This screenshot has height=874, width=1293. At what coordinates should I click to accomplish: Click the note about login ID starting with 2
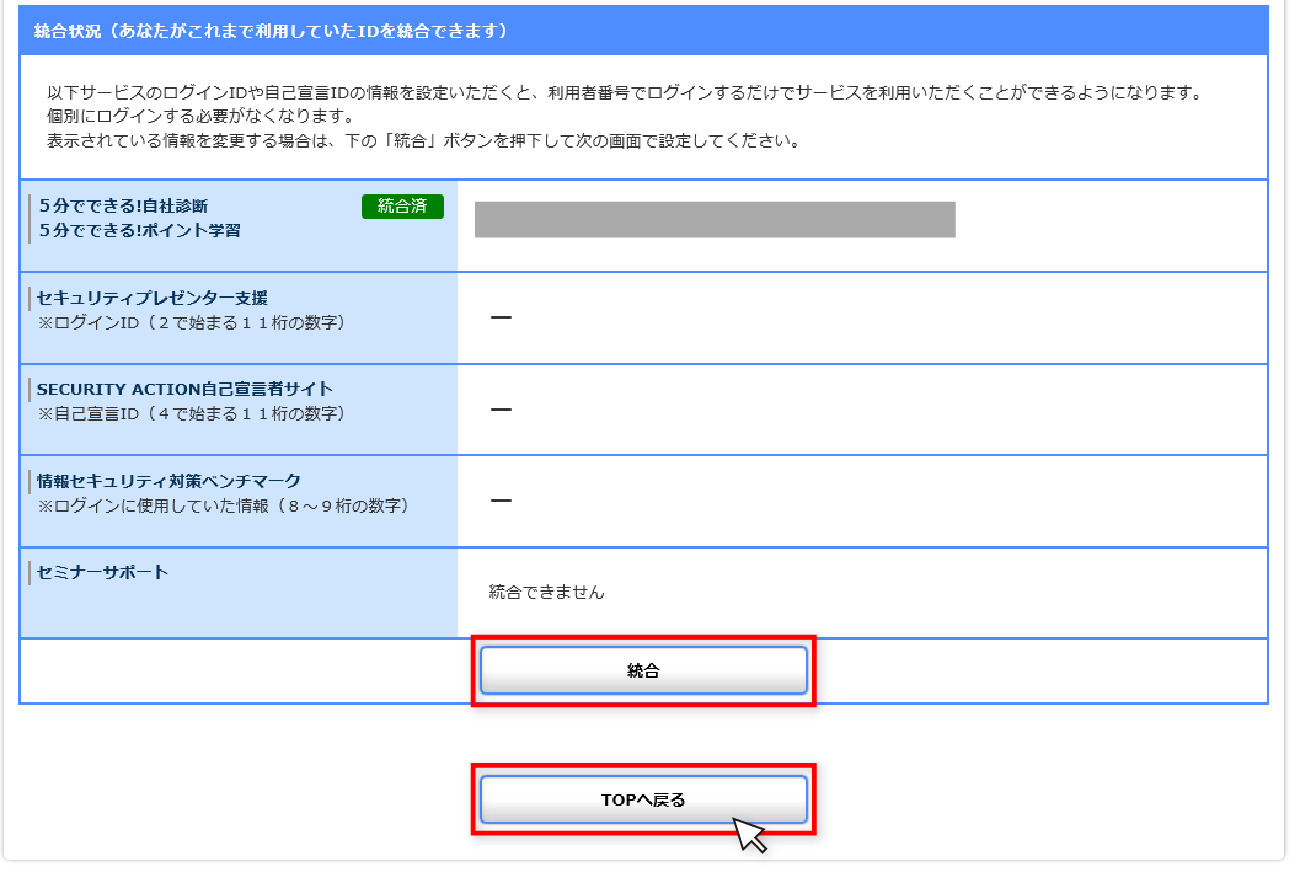click(x=190, y=322)
